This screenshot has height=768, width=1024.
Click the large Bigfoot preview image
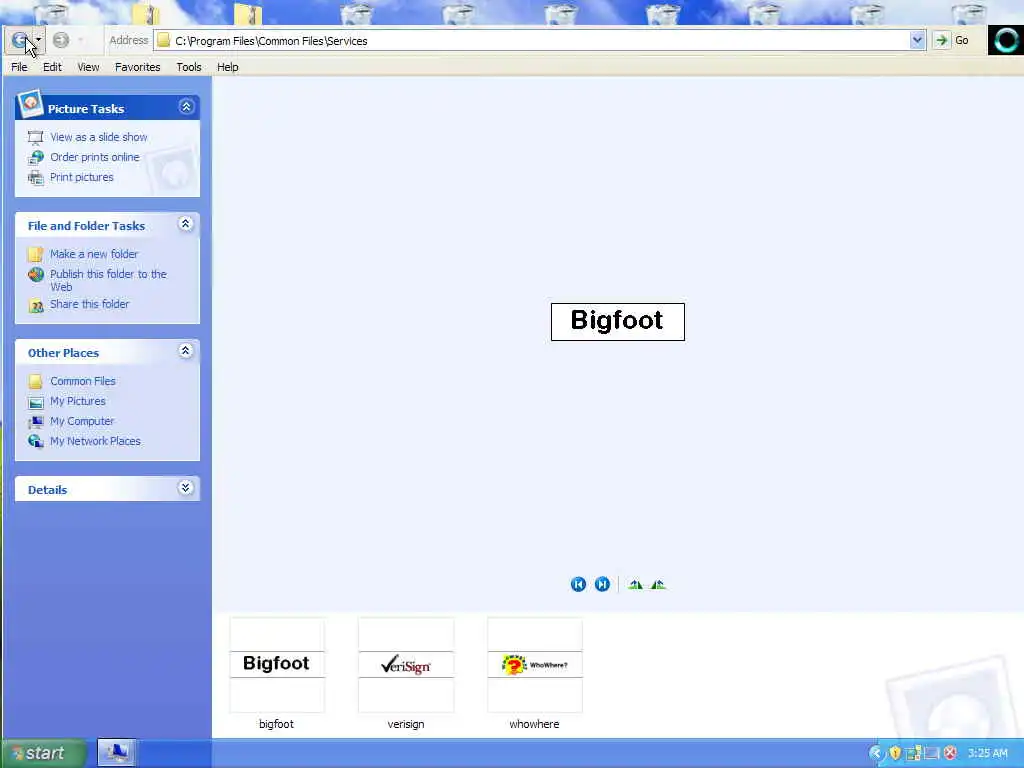(618, 322)
